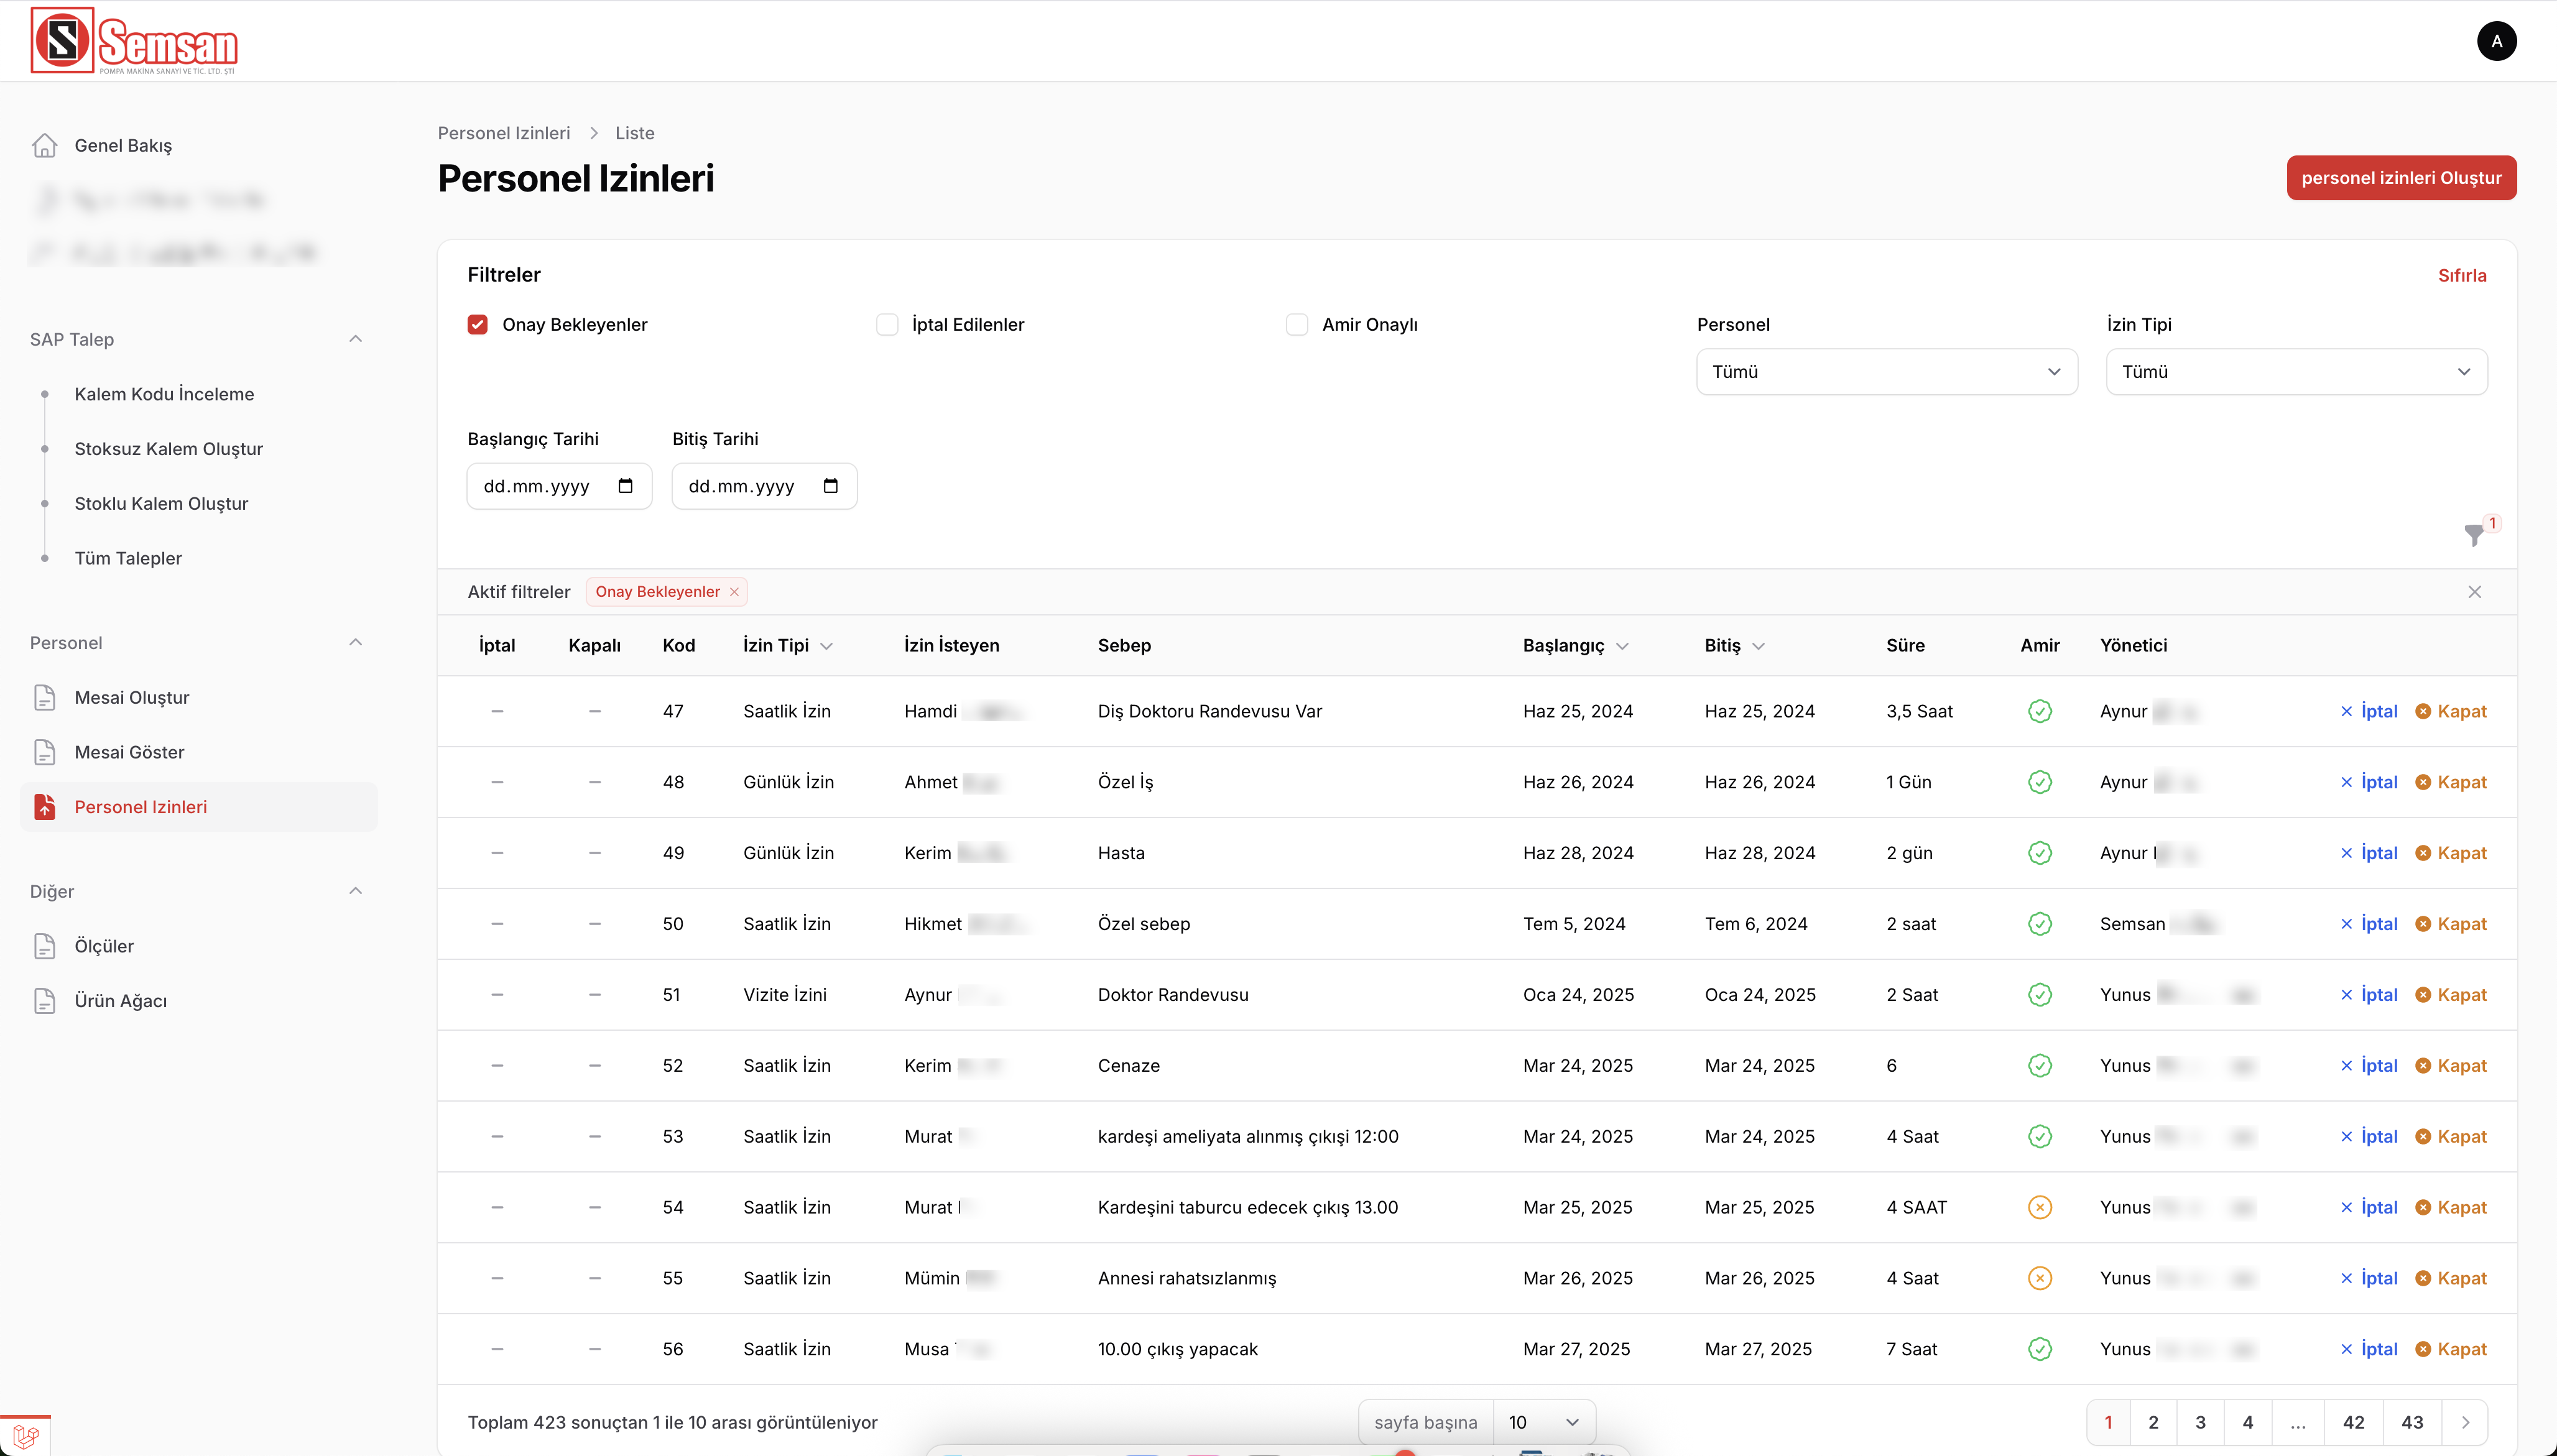Open calendar picker in Başlangıç Tarihi field
This screenshot has height=1456, width=2557.
click(x=626, y=486)
